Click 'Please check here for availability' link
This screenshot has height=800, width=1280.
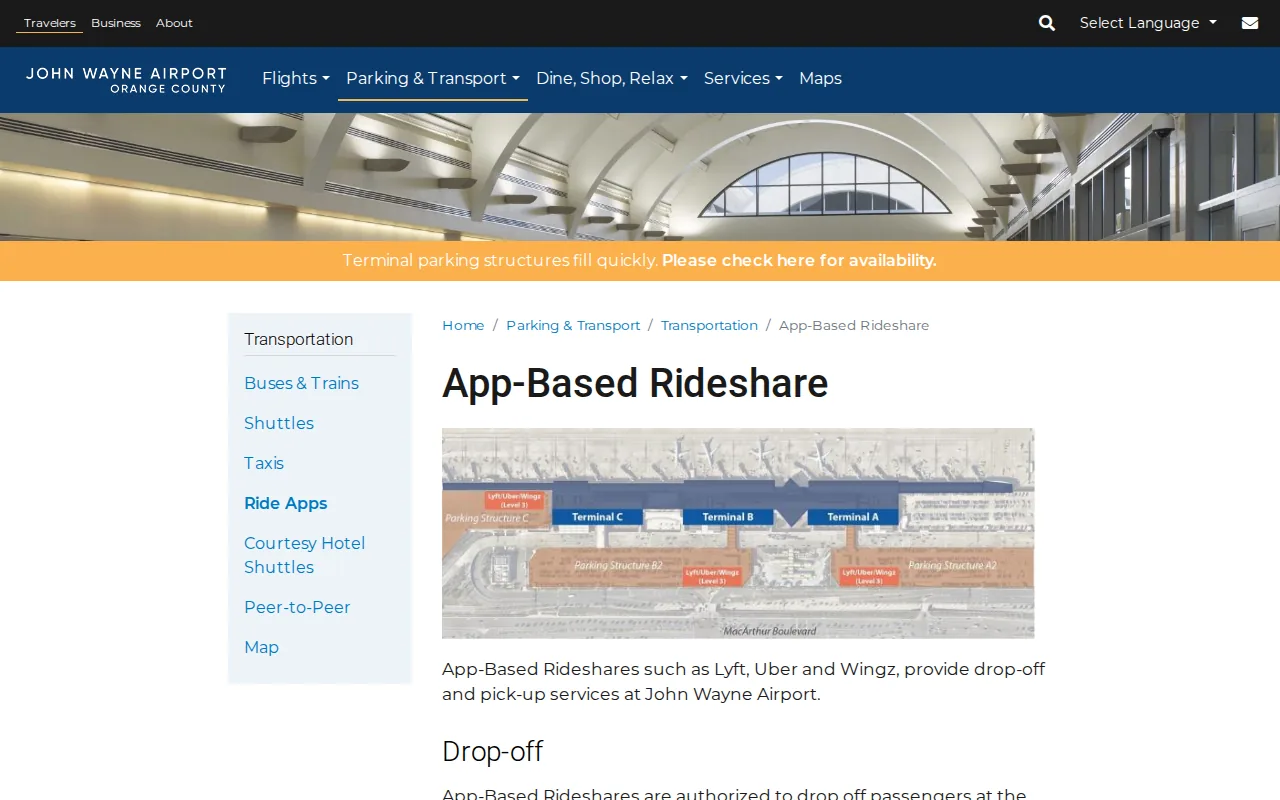tap(799, 261)
